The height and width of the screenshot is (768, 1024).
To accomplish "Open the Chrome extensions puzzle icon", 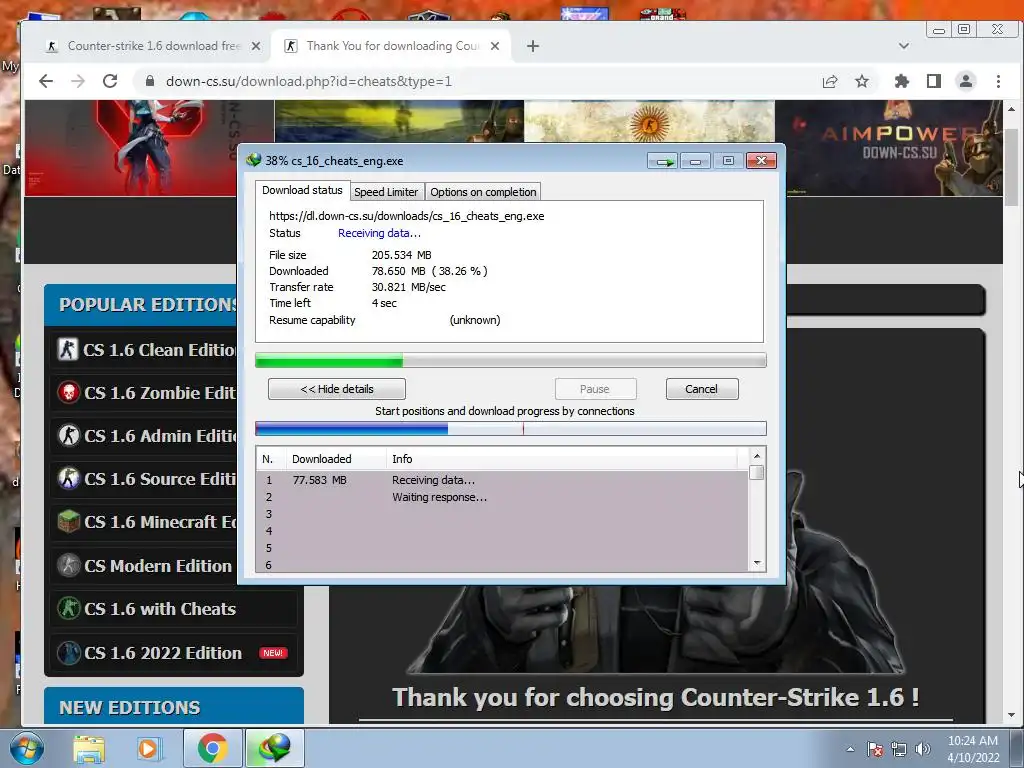I will 902,81.
